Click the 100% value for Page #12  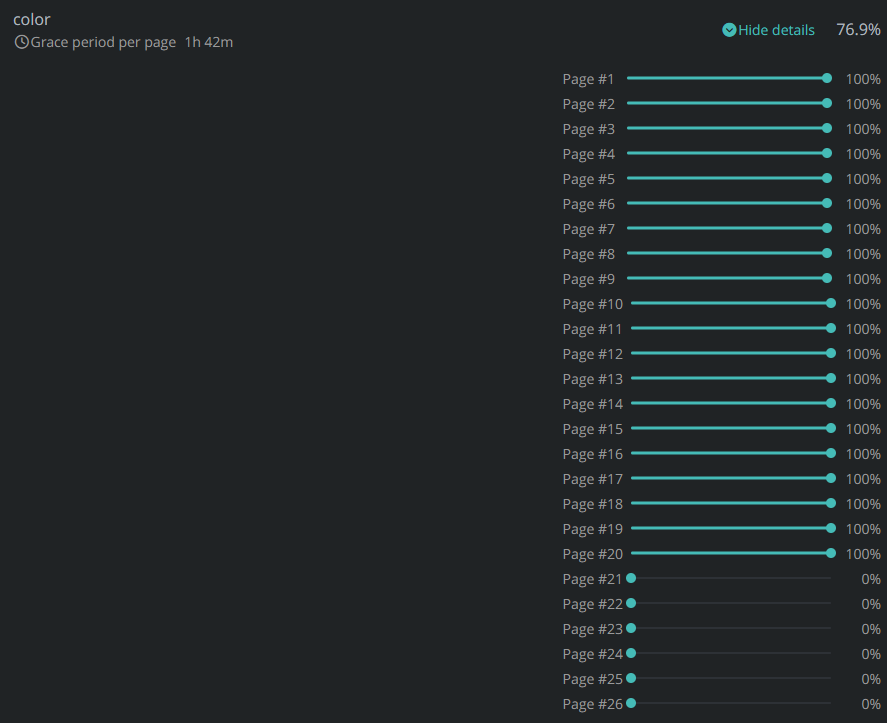tap(863, 354)
